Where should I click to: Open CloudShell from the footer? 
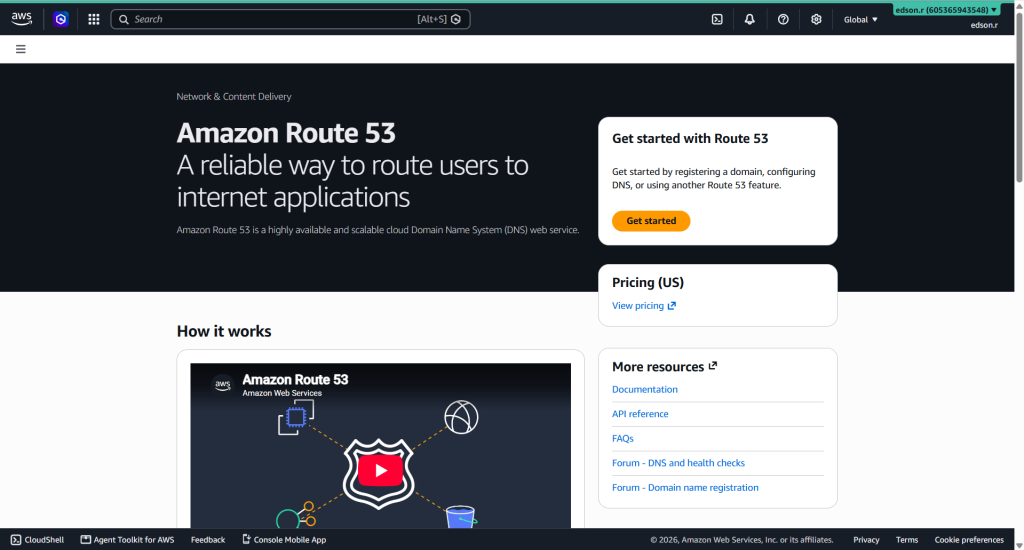pos(37,540)
